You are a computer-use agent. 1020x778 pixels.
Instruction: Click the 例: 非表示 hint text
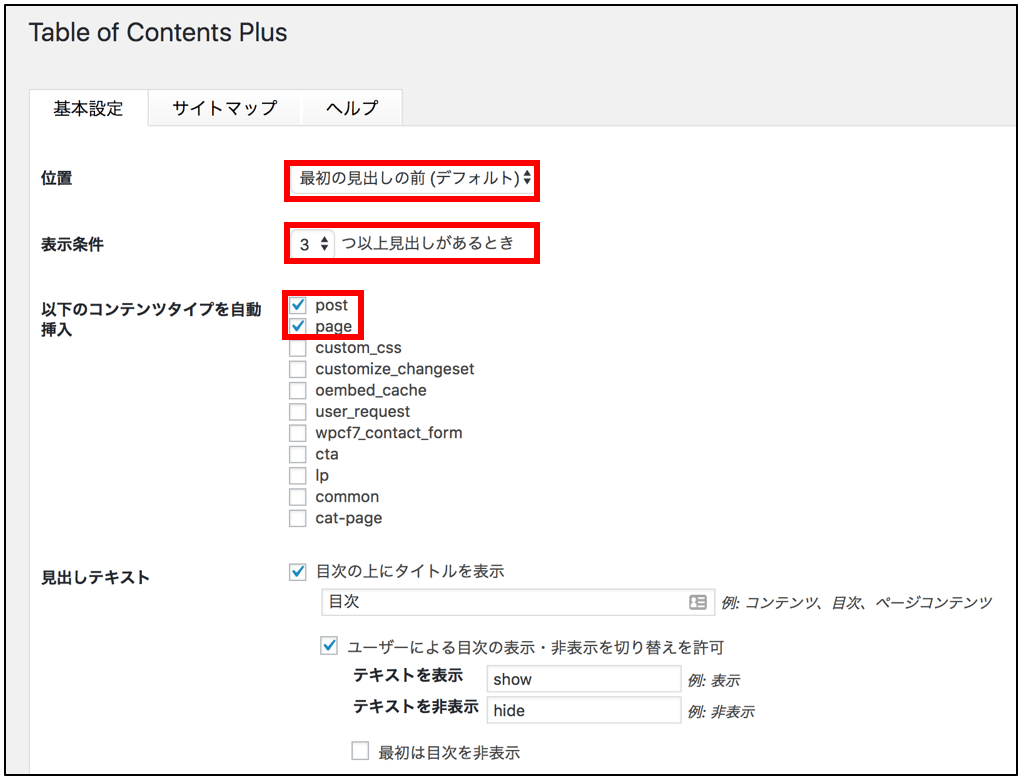[721, 712]
